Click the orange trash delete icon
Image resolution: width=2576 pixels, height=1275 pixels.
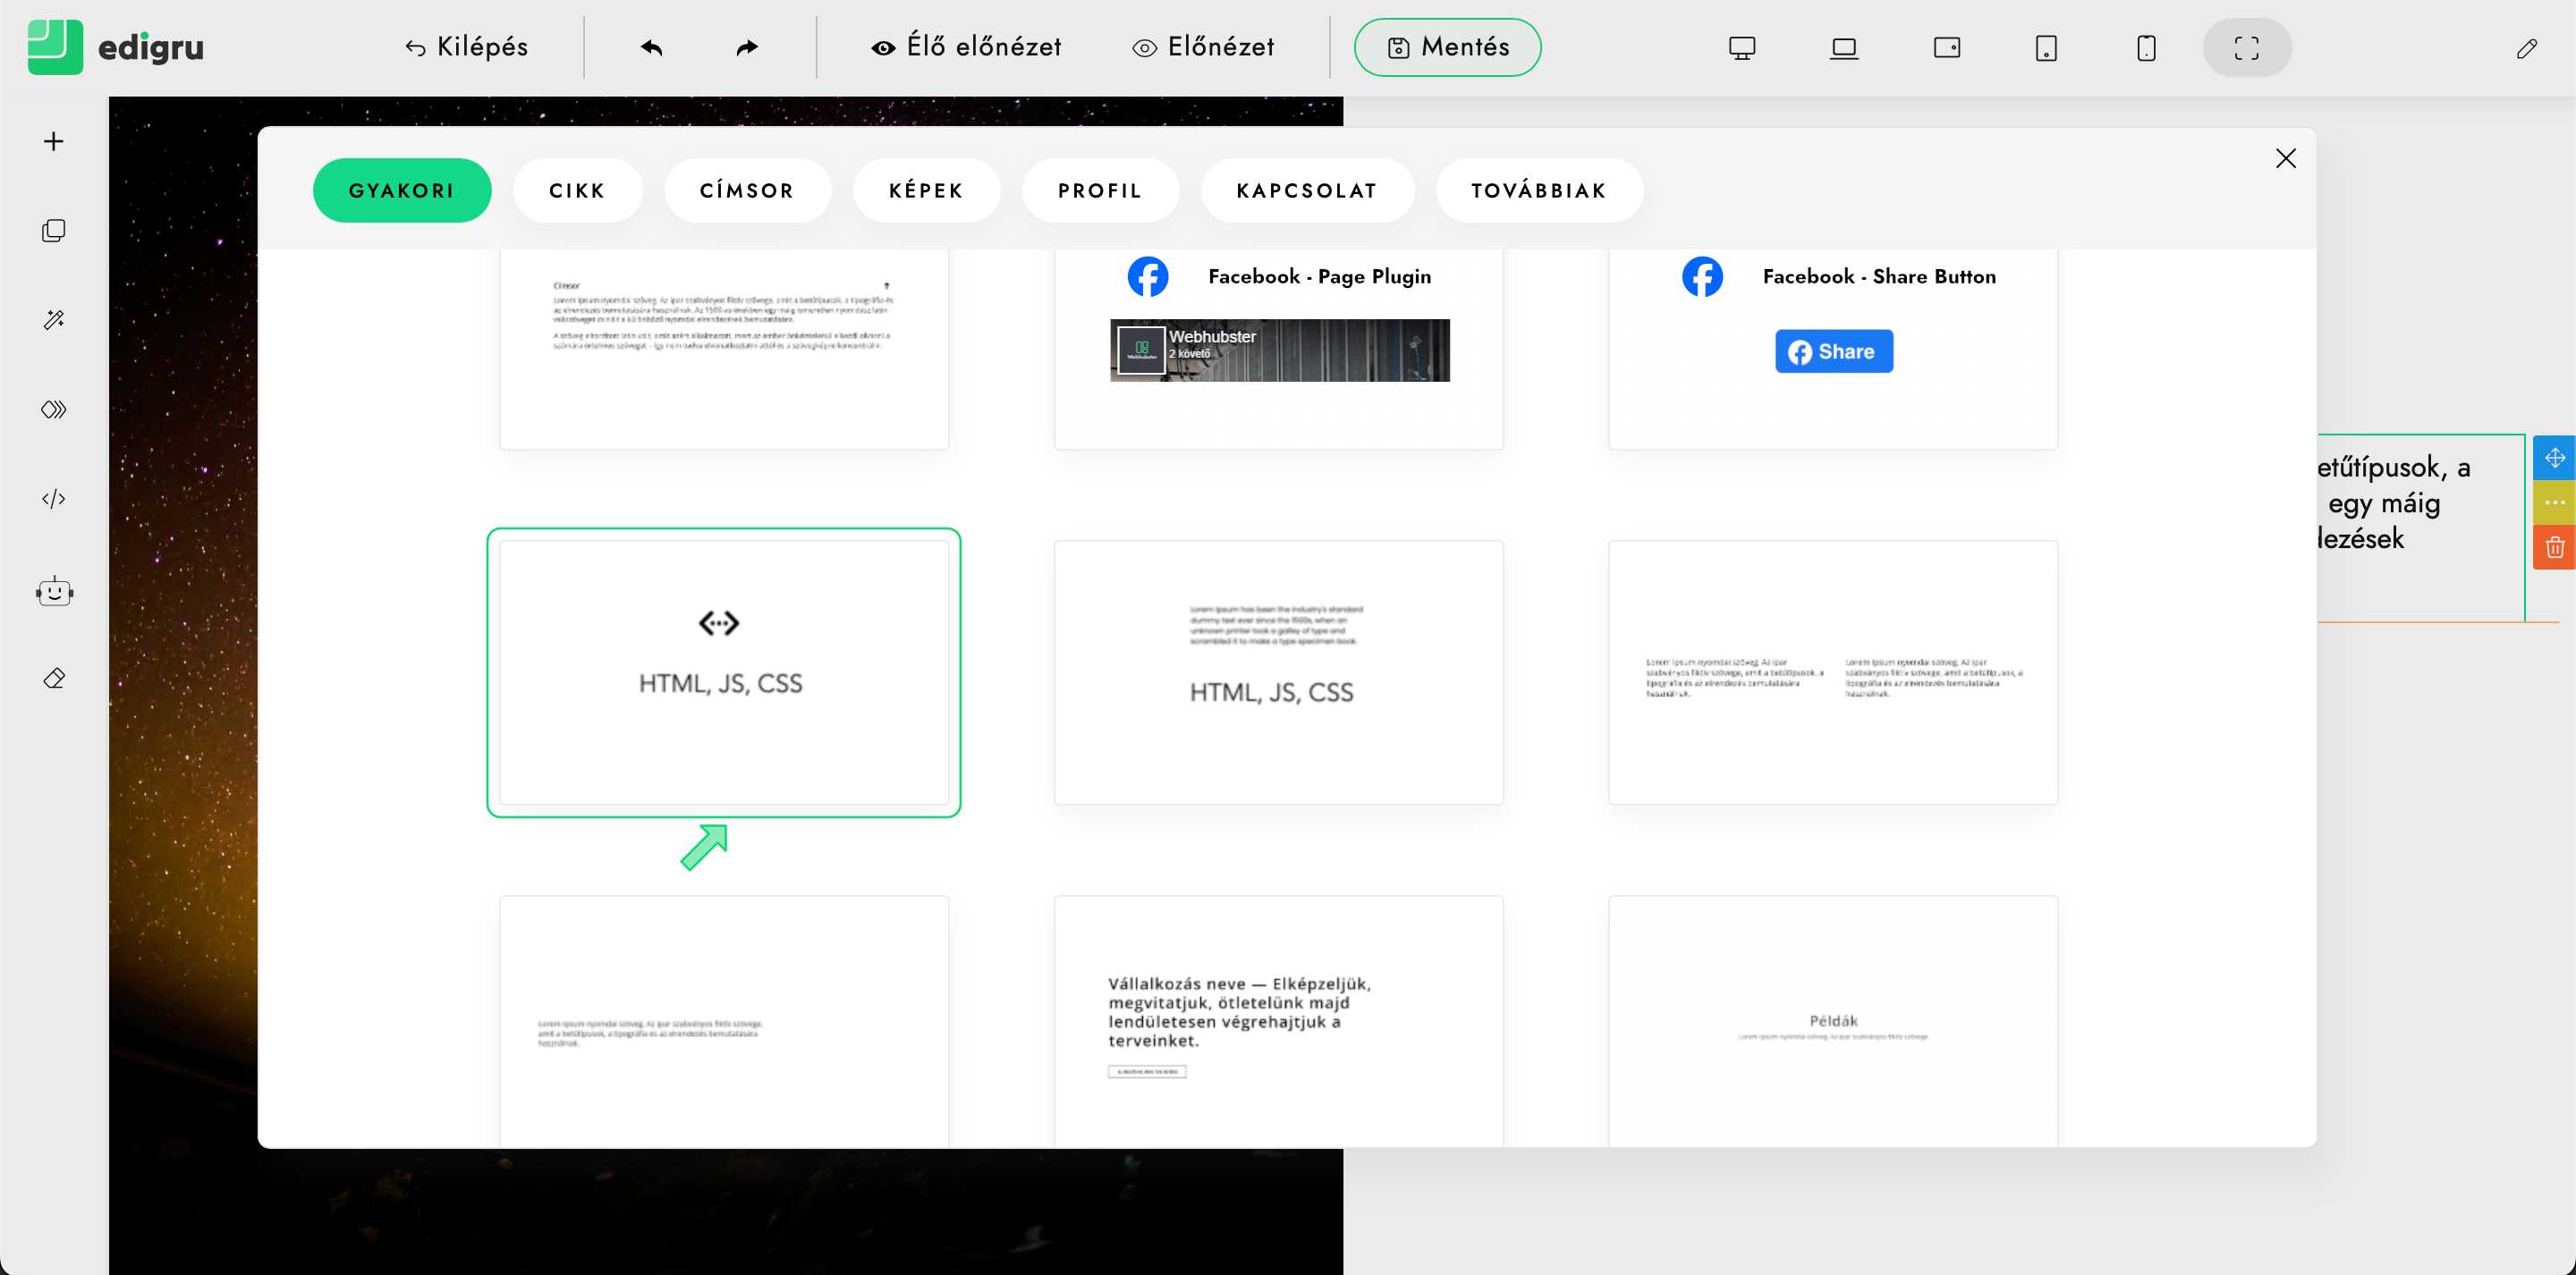[2554, 547]
